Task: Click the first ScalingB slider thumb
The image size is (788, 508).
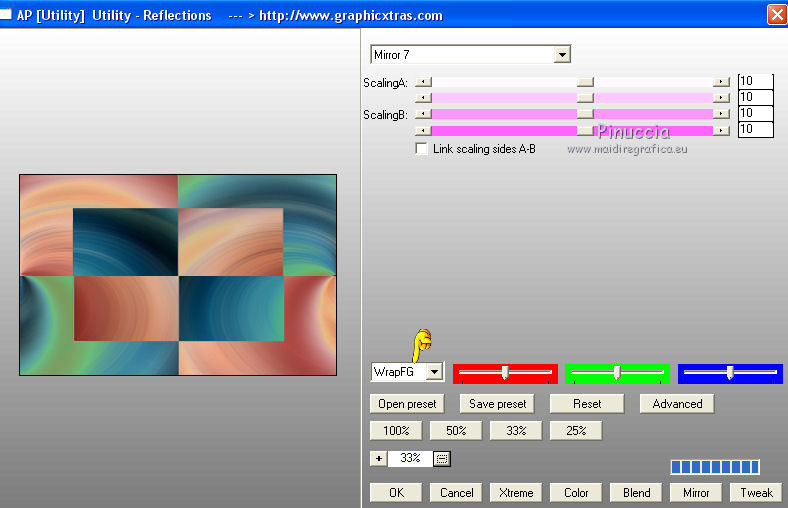Action: (585, 114)
